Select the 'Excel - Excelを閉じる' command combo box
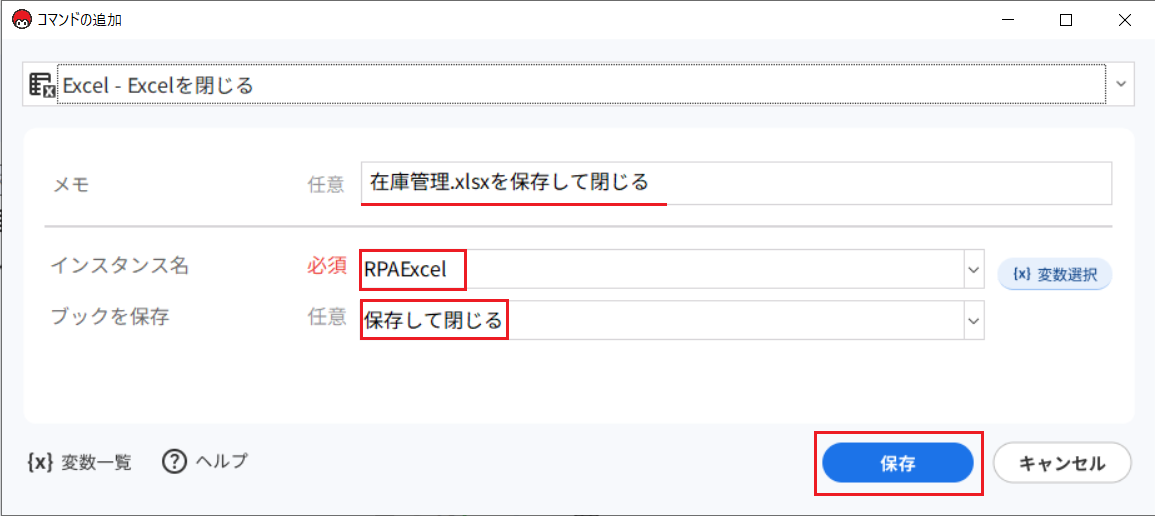 coord(578,85)
